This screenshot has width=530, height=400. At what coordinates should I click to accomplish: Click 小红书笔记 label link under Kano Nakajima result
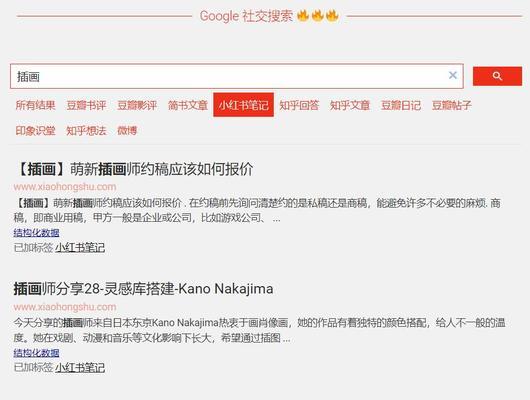point(80,368)
